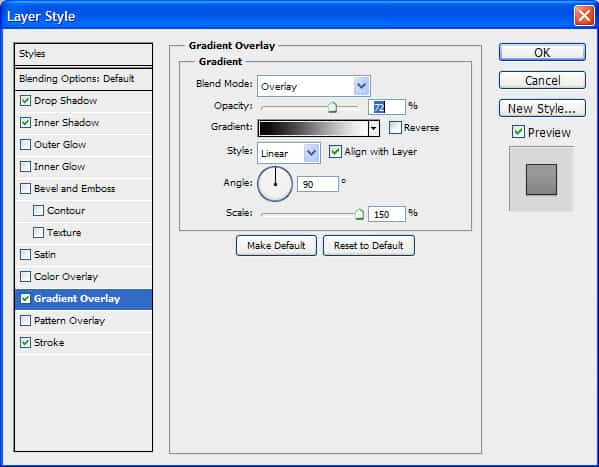Uncheck the Inner Shadow checkbox

click(25, 123)
